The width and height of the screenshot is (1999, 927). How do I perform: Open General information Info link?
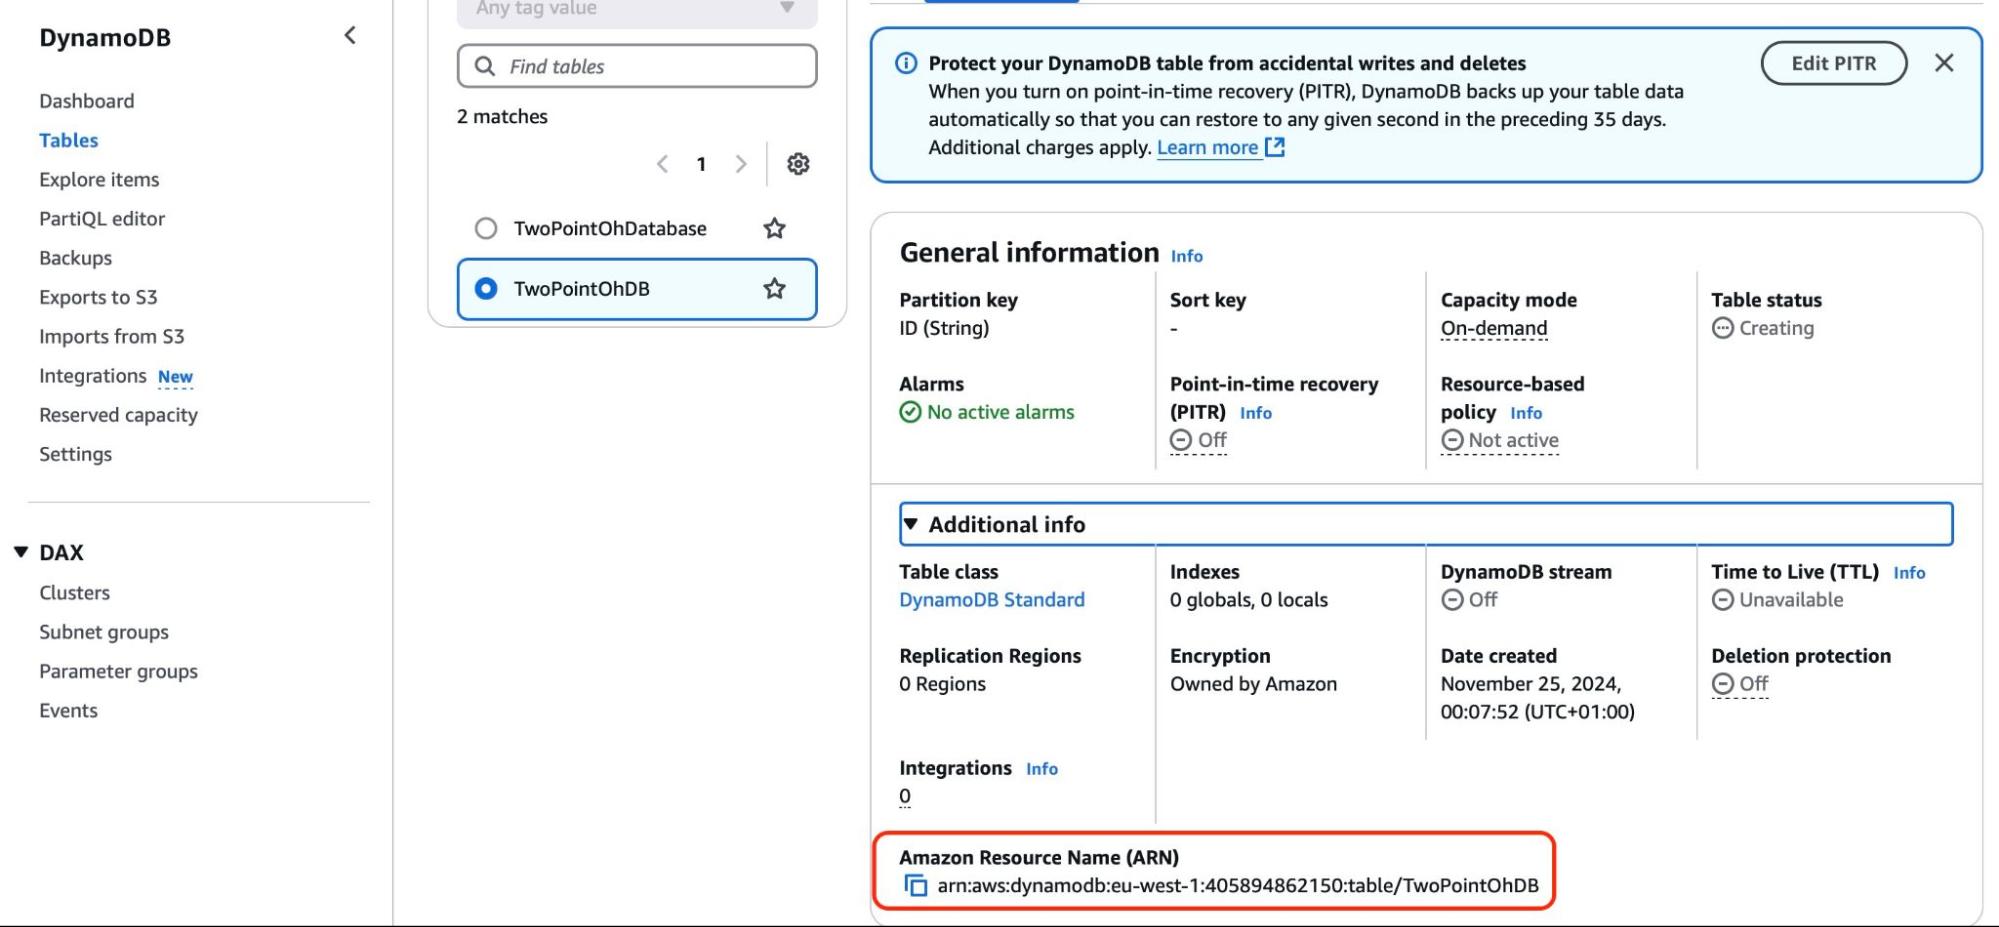[x=1187, y=256]
